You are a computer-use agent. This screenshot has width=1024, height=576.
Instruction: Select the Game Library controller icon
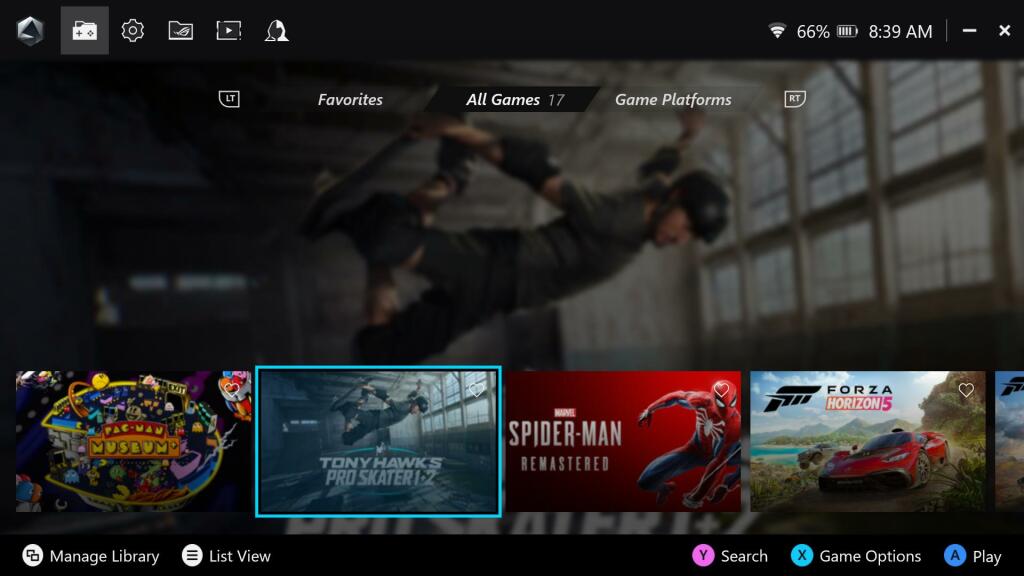click(x=84, y=31)
